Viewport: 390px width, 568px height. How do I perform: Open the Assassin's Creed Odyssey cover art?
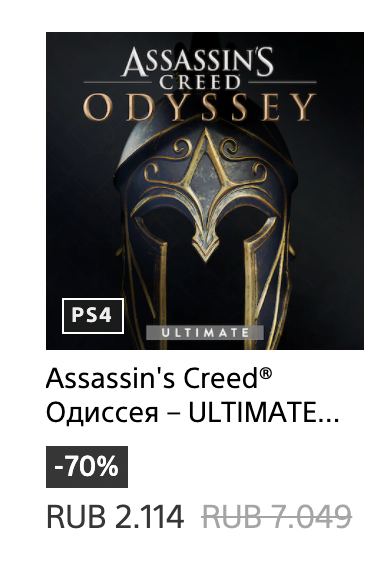coord(205,191)
